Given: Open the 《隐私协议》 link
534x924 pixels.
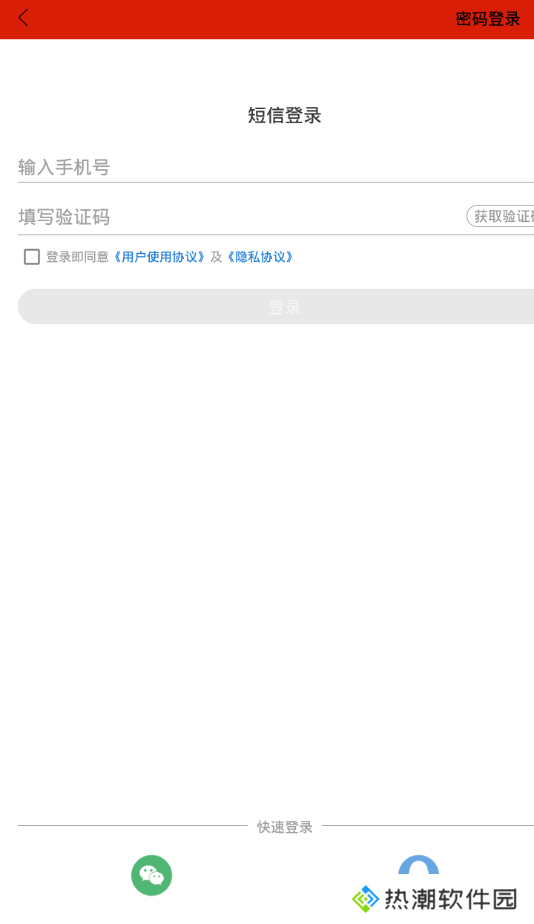Looking at the screenshot, I should (260, 257).
